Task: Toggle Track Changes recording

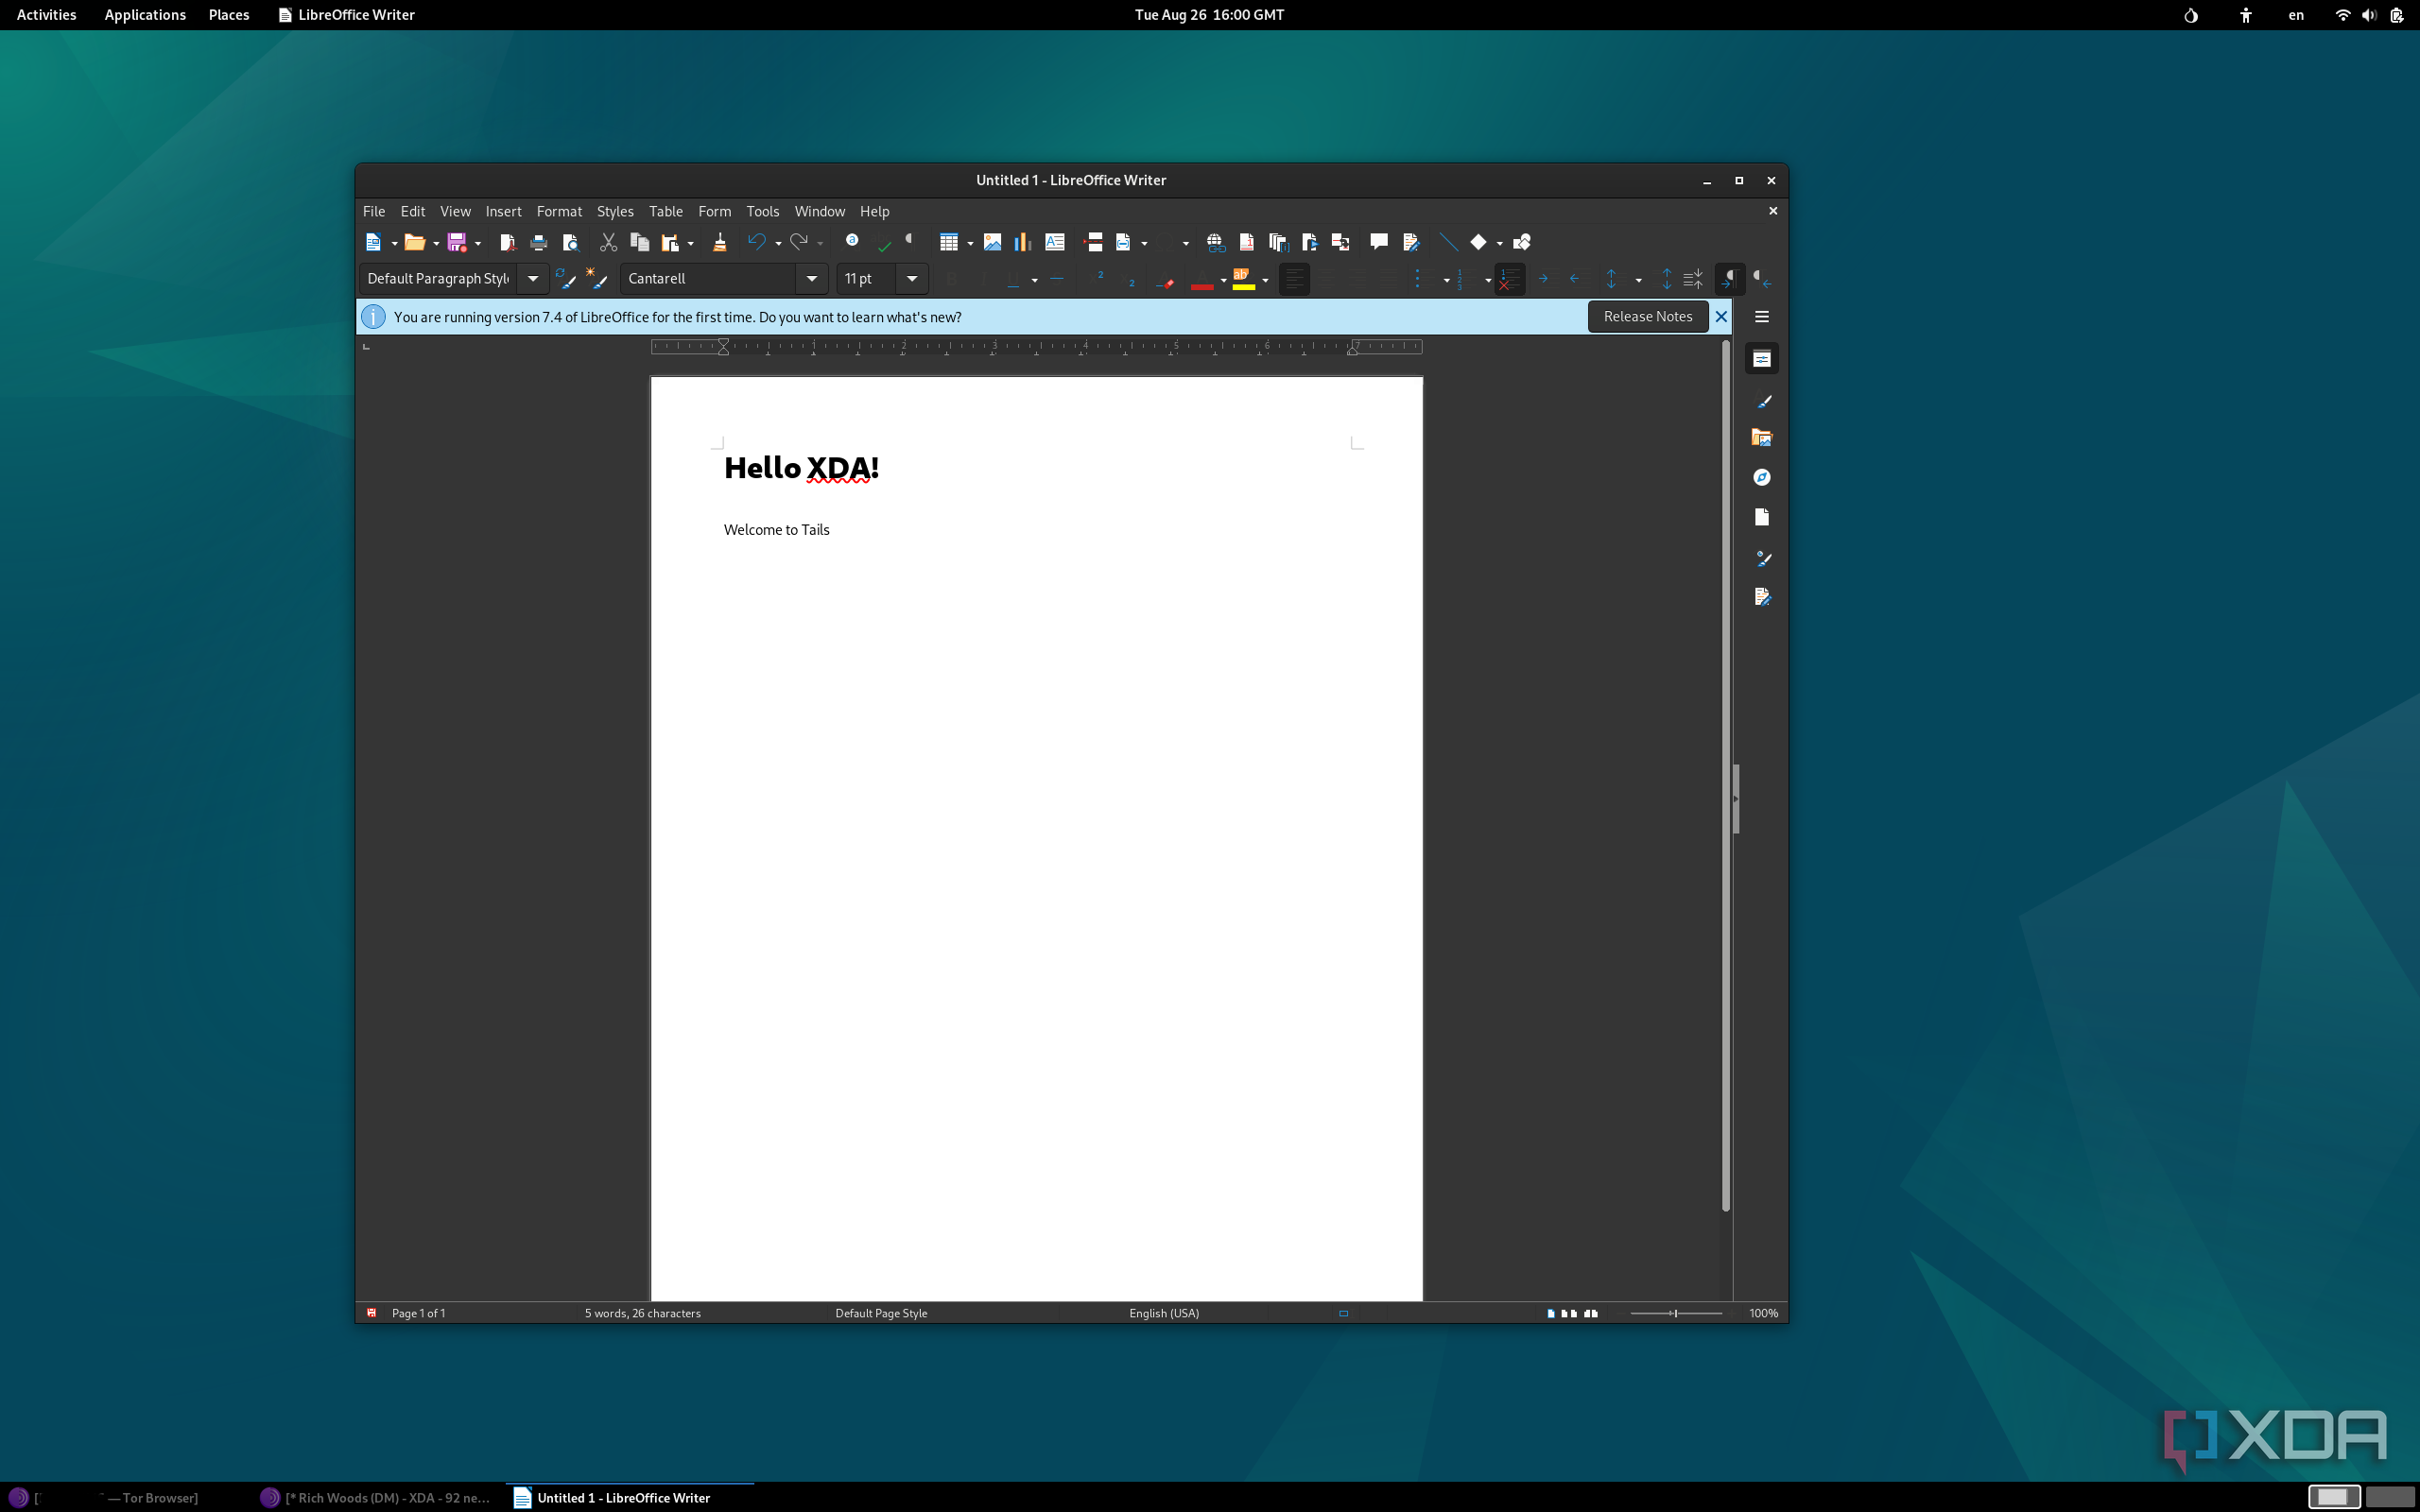Action: (1411, 242)
